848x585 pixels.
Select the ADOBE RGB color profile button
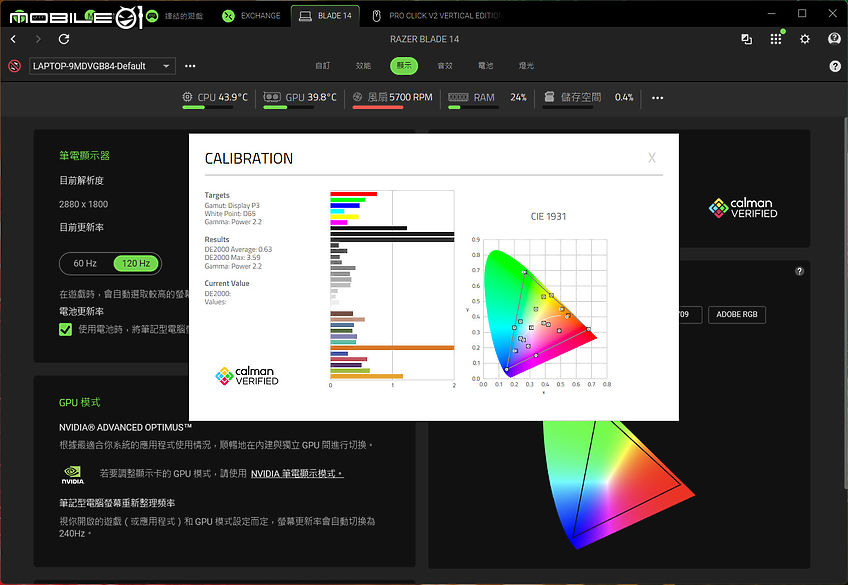click(x=737, y=315)
